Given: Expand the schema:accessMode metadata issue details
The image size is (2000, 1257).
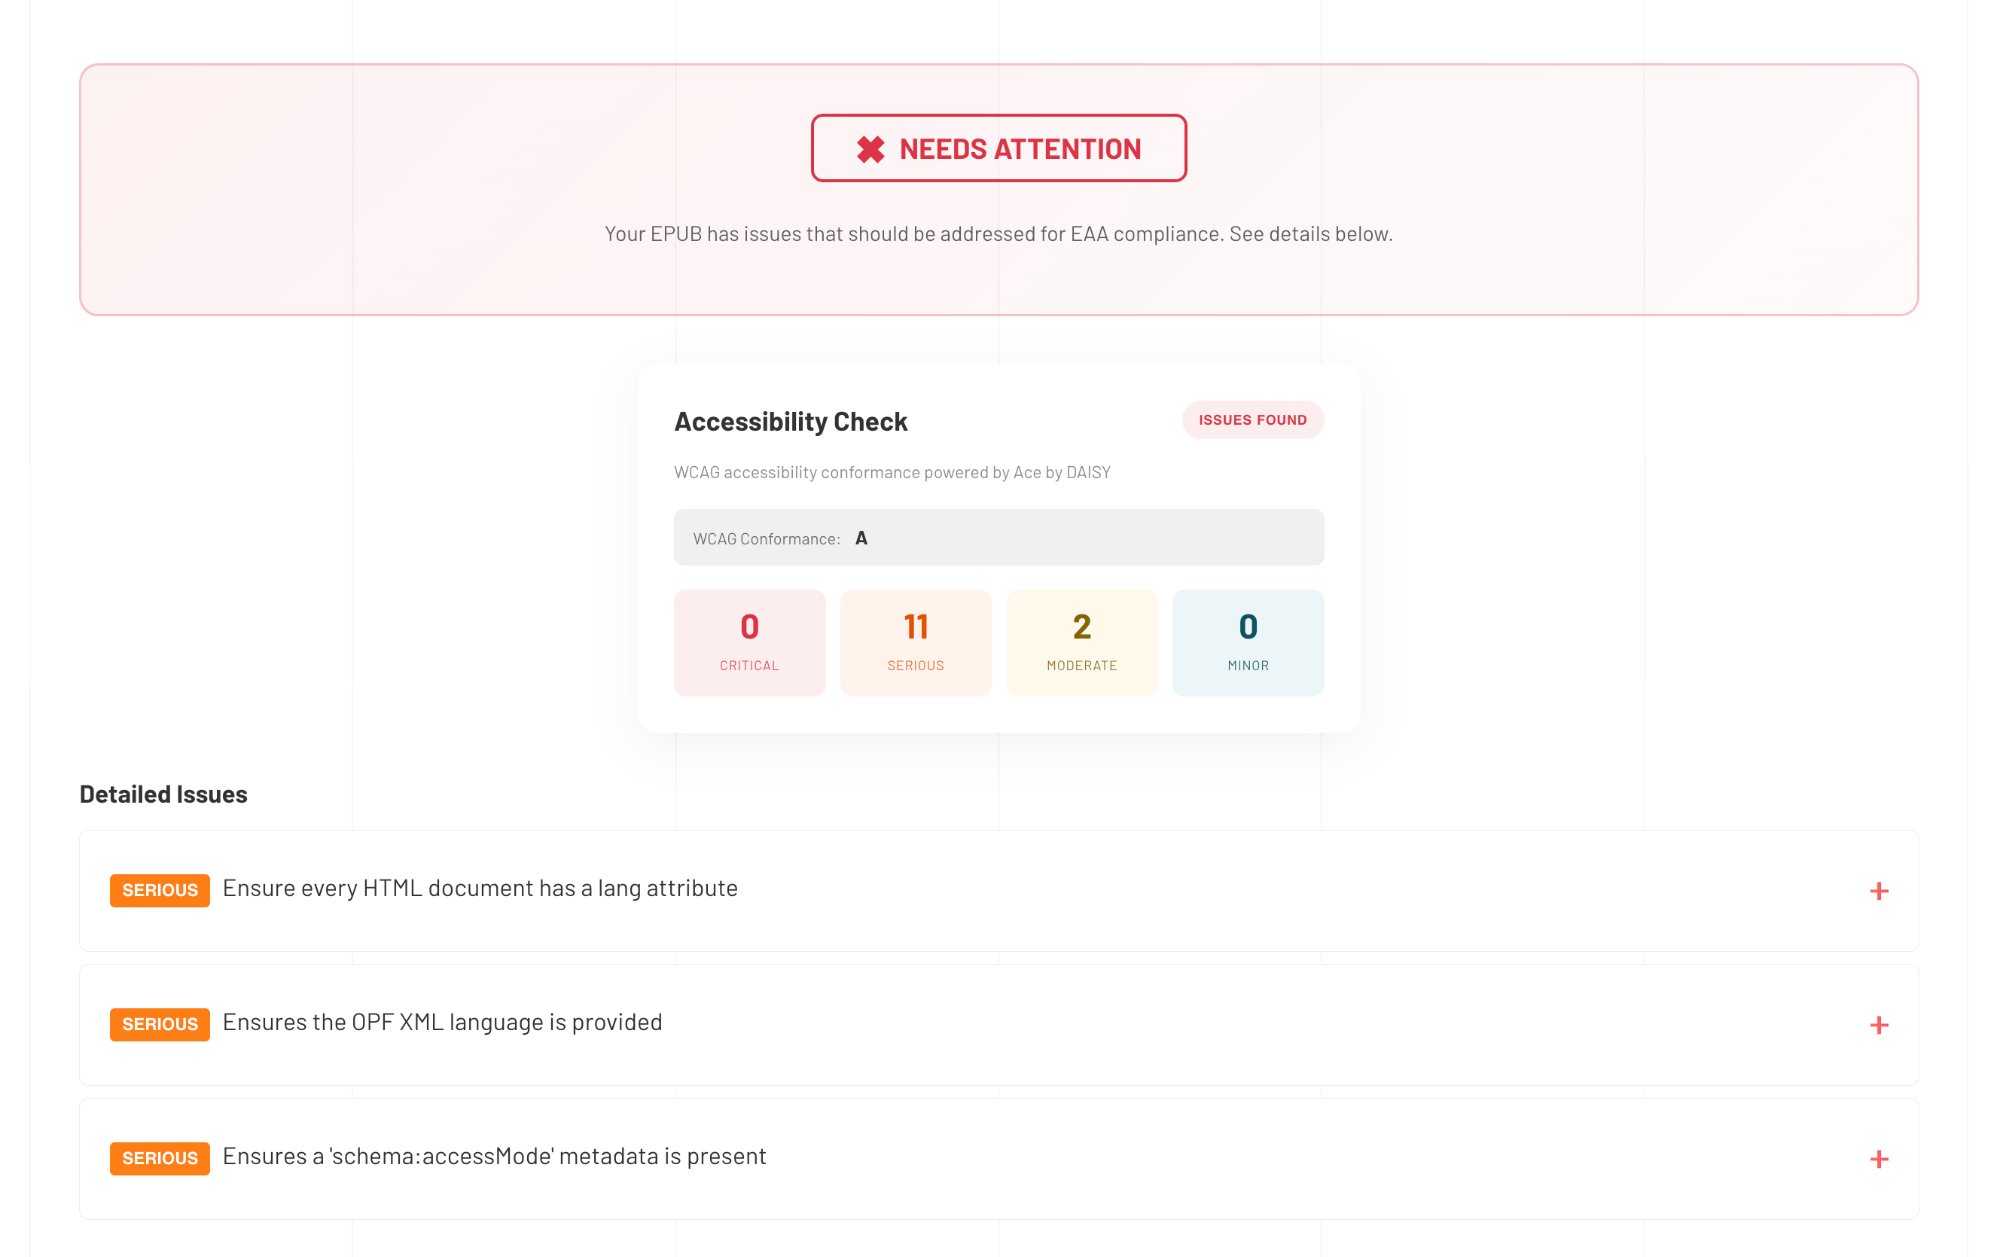Looking at the screenshot, I should (1879, 1158).
